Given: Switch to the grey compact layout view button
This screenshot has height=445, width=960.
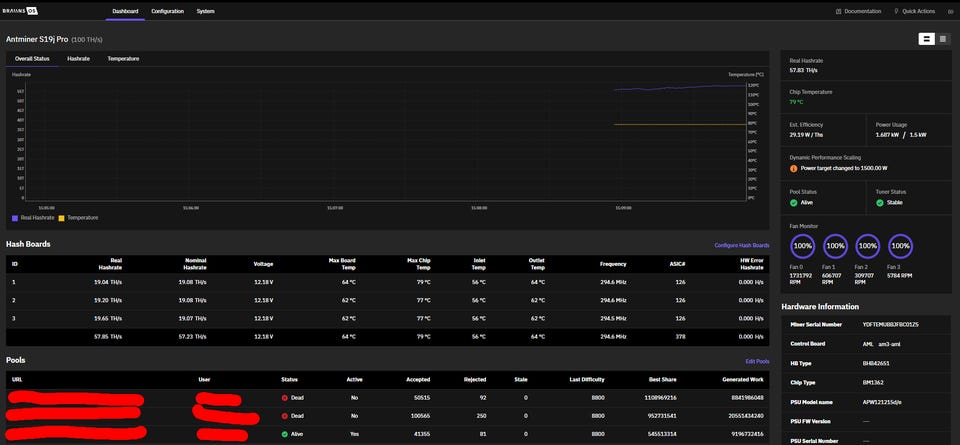Looking at the screenshot, I should [x=943, y=39].
